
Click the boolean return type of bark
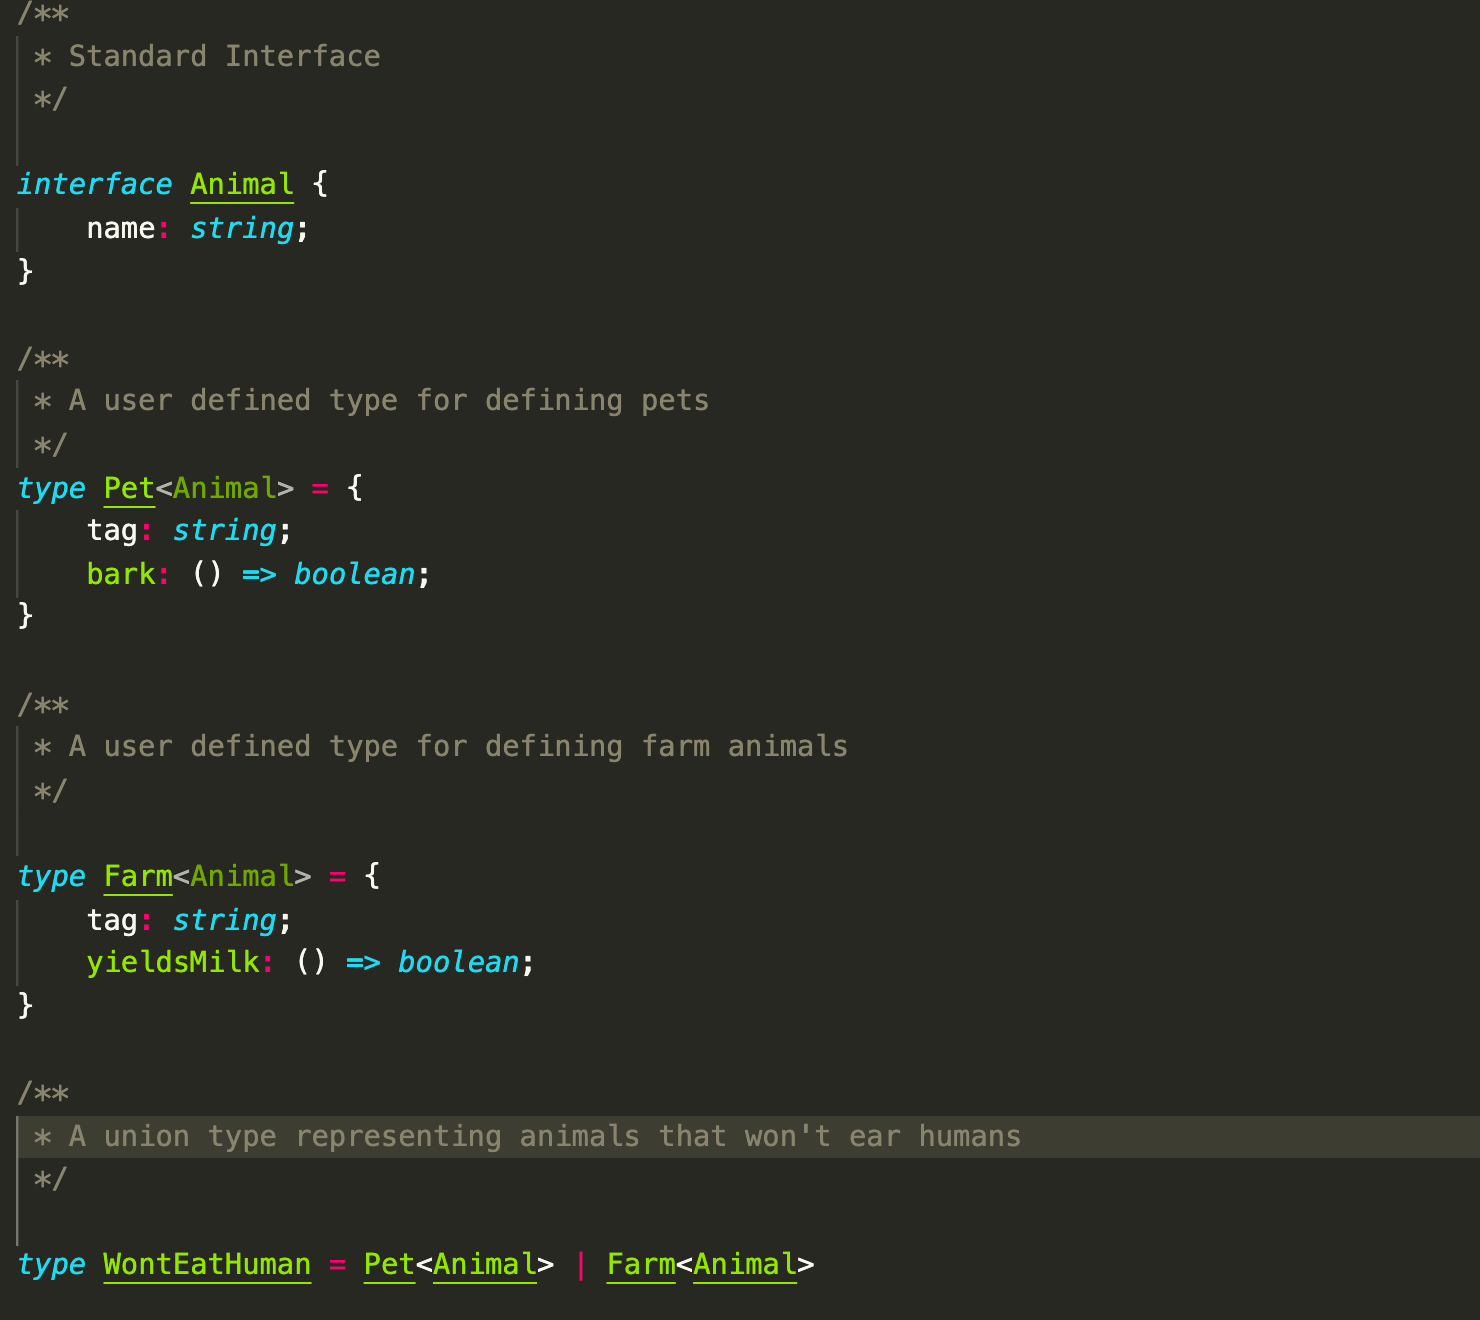pyautogui.click(x=354, y=574)
